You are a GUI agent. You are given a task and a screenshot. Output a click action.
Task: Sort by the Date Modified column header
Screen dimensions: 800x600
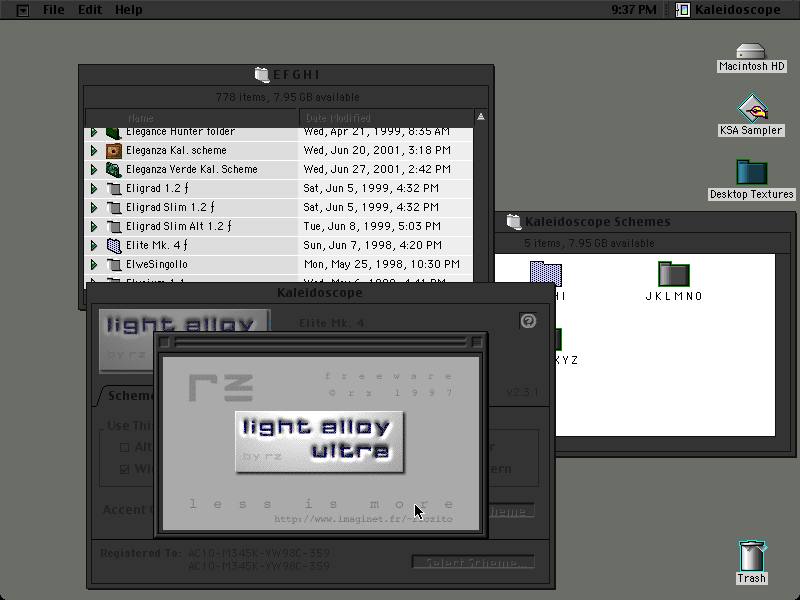pos(386,118)
